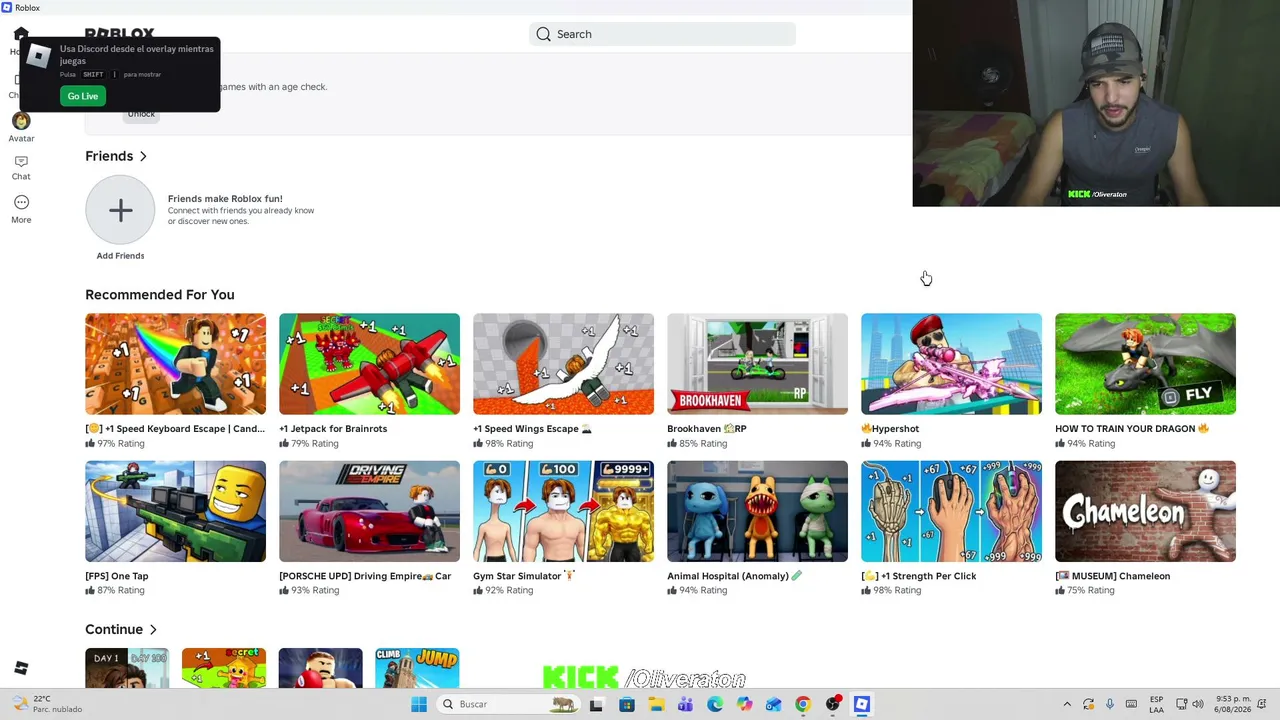This screenshot has height=720, width=1280.
Task: Open the Windows Start menu
Action: (x=419, y=704)
